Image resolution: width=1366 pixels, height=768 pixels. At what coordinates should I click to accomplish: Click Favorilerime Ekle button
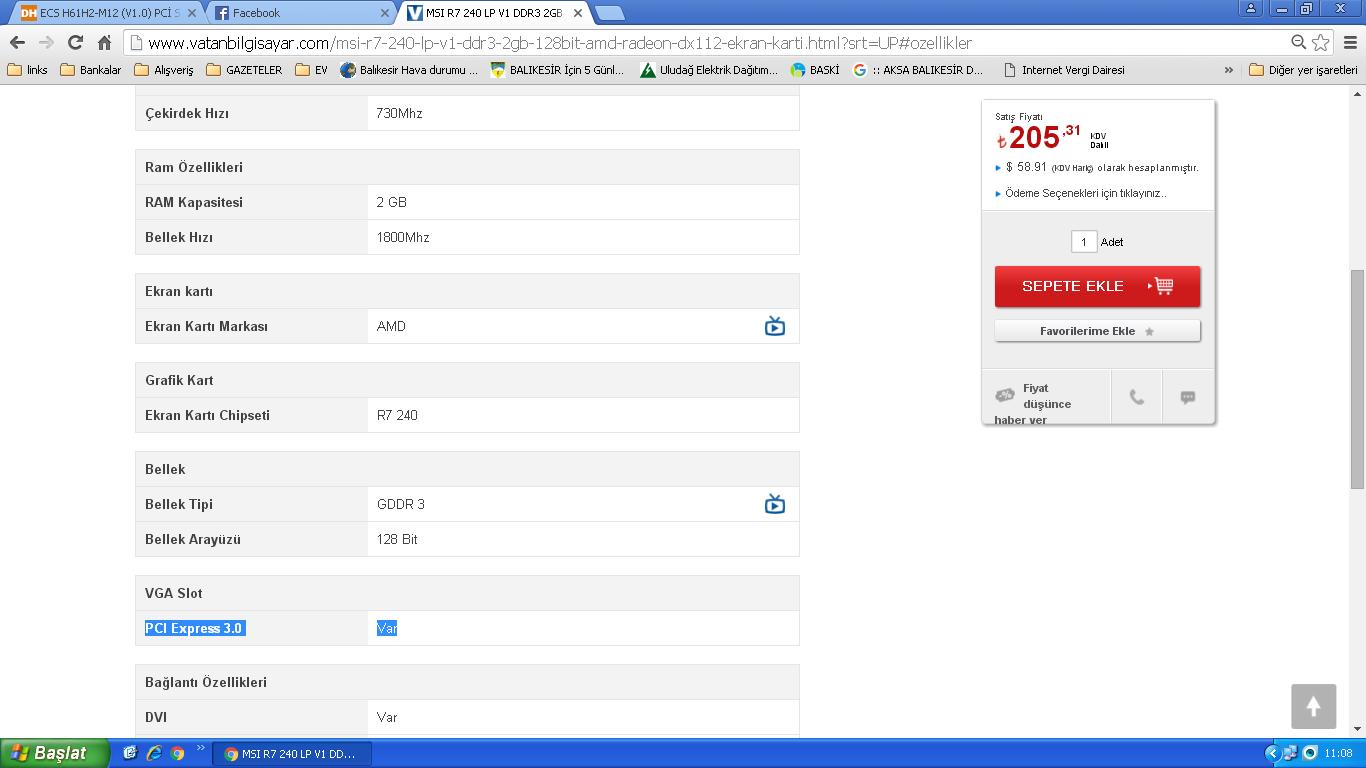[x=1097, y=331]
